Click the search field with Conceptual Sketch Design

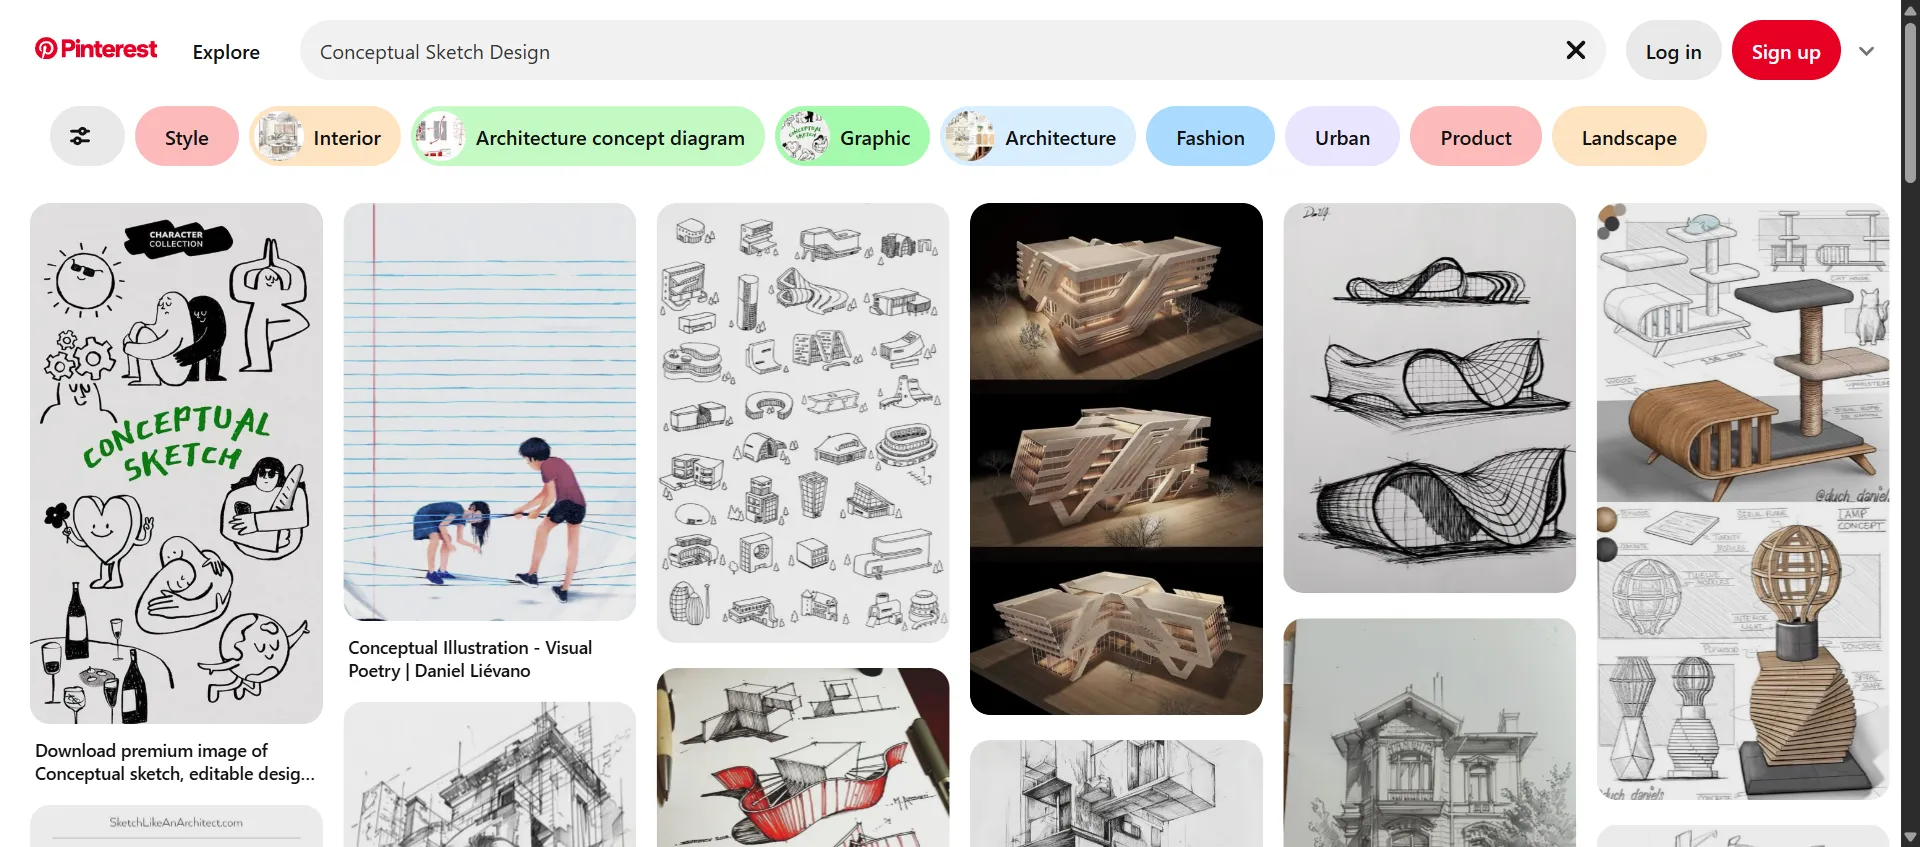pos(952,51)
